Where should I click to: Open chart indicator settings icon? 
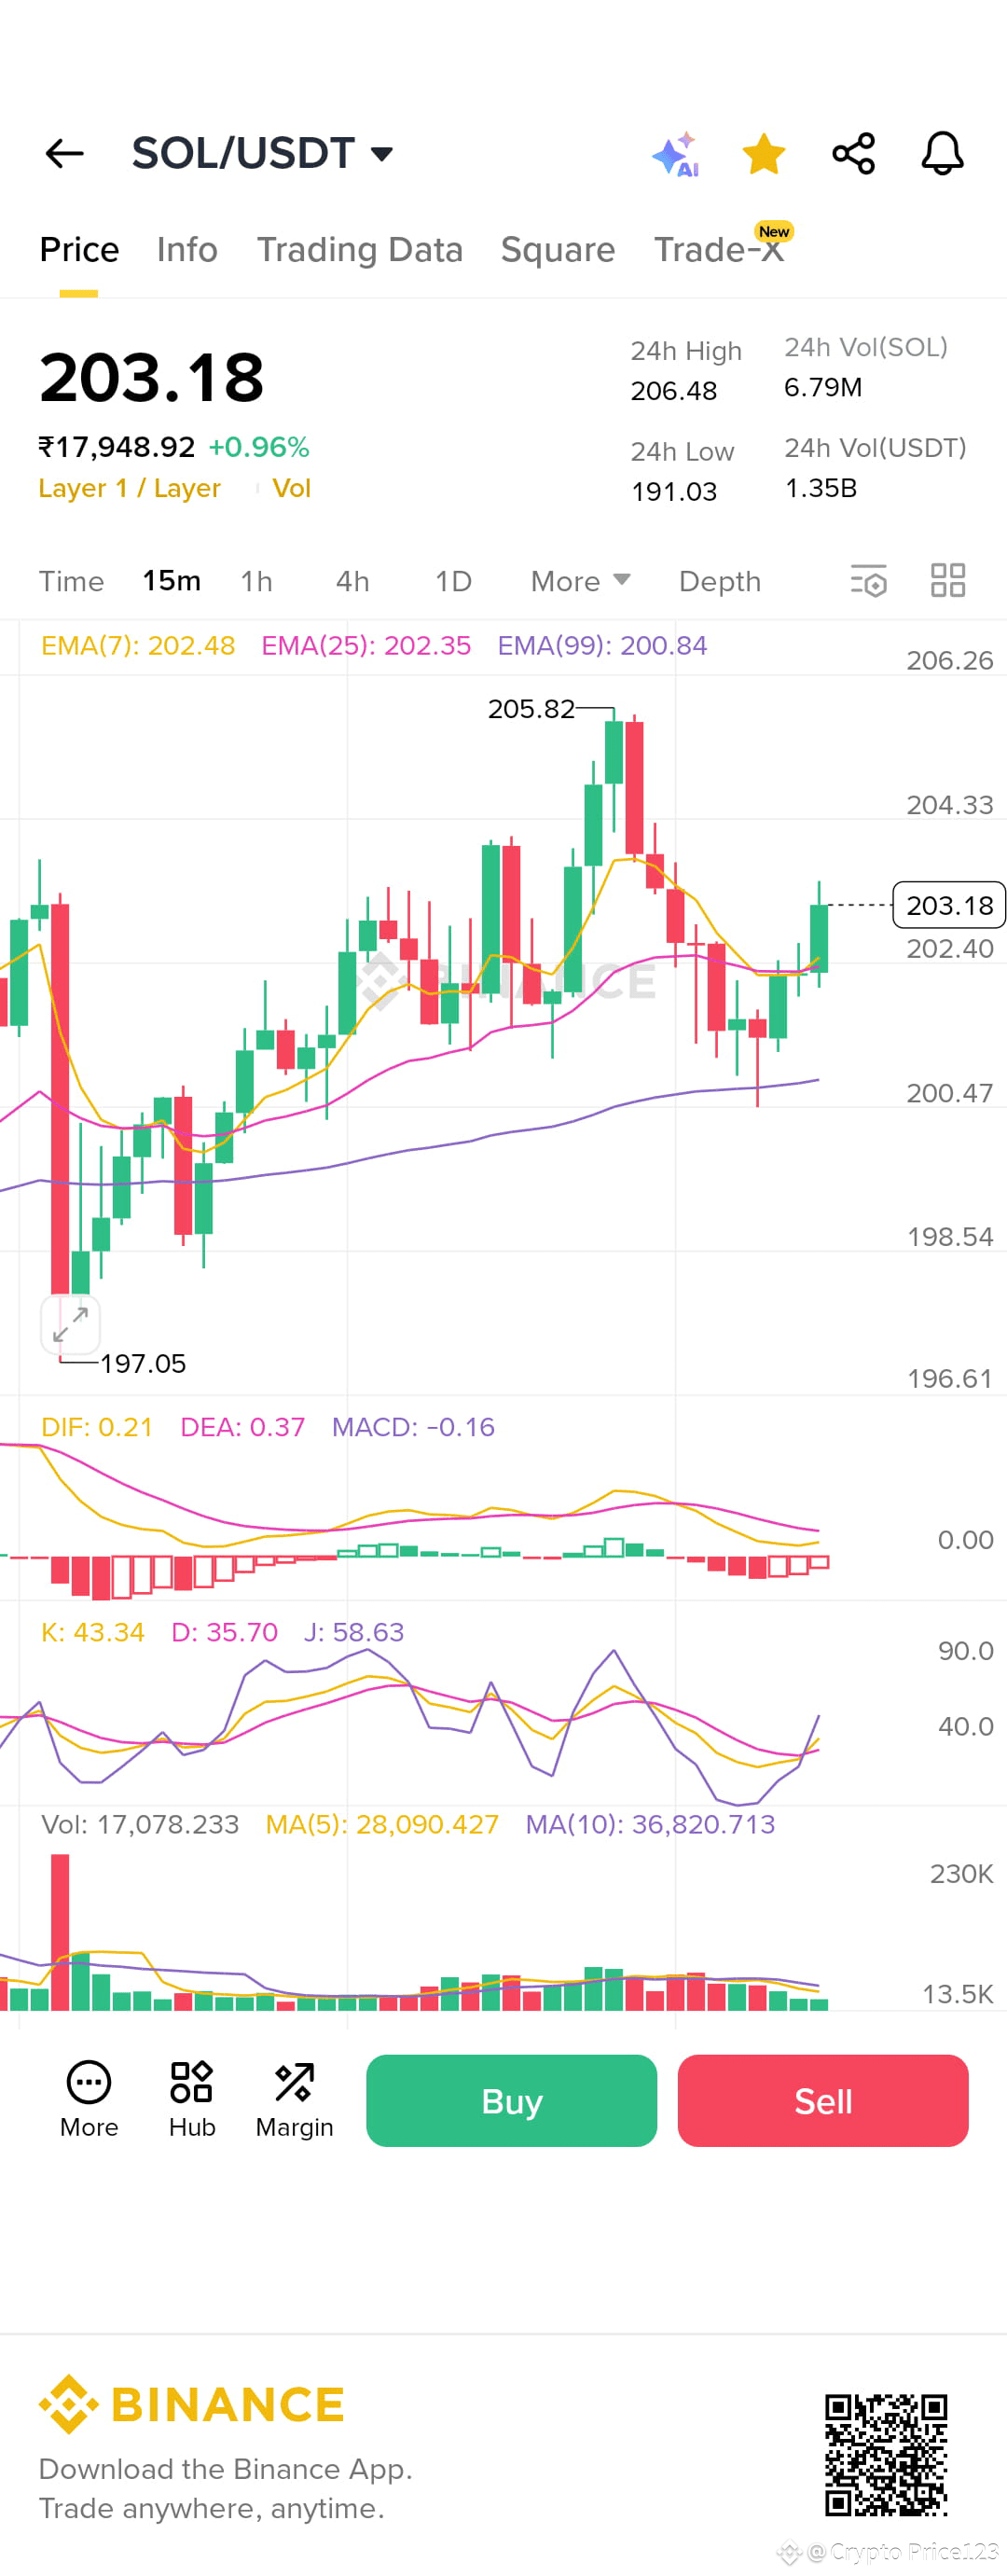click(868, 581)
